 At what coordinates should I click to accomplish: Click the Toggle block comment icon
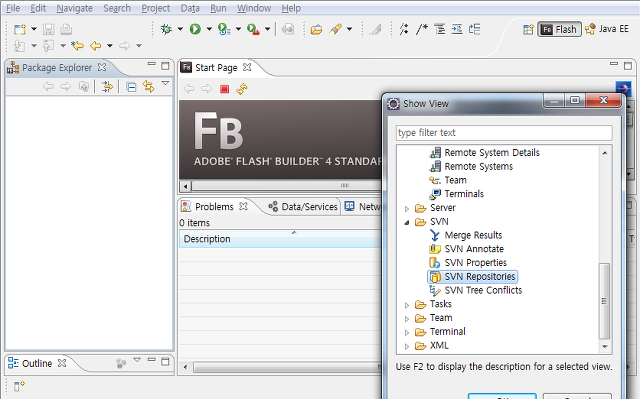click(x=422, y=29)
